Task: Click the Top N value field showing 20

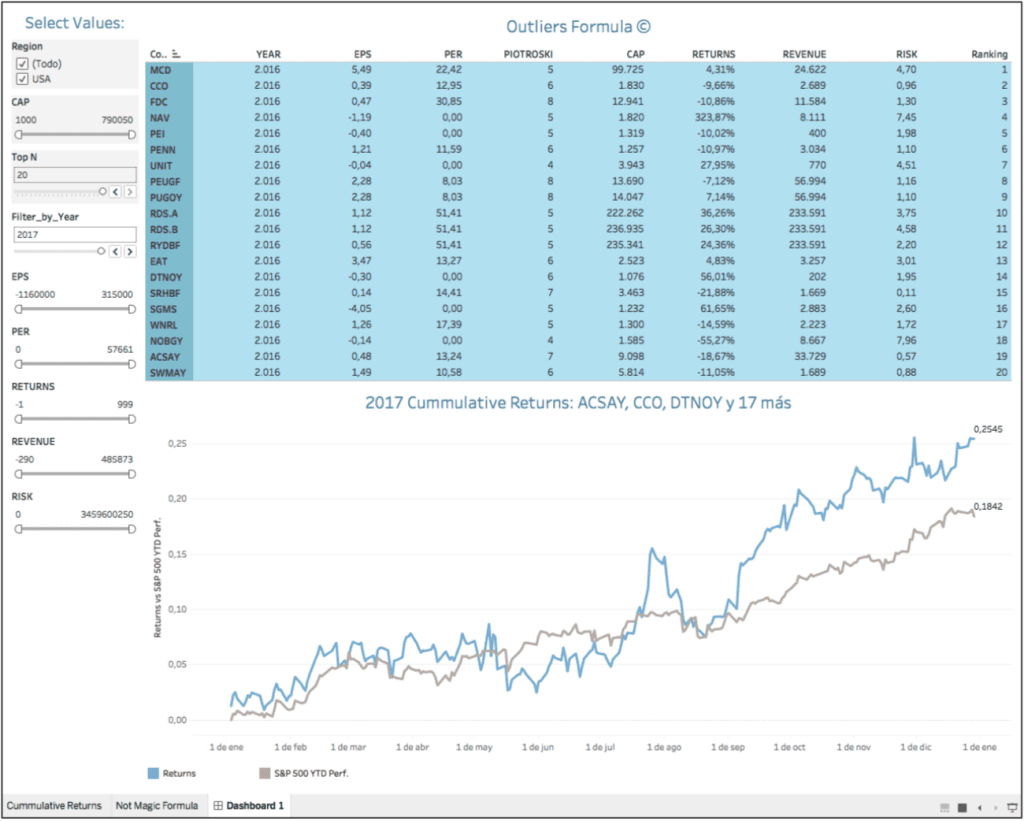Action: coord(75,175)
